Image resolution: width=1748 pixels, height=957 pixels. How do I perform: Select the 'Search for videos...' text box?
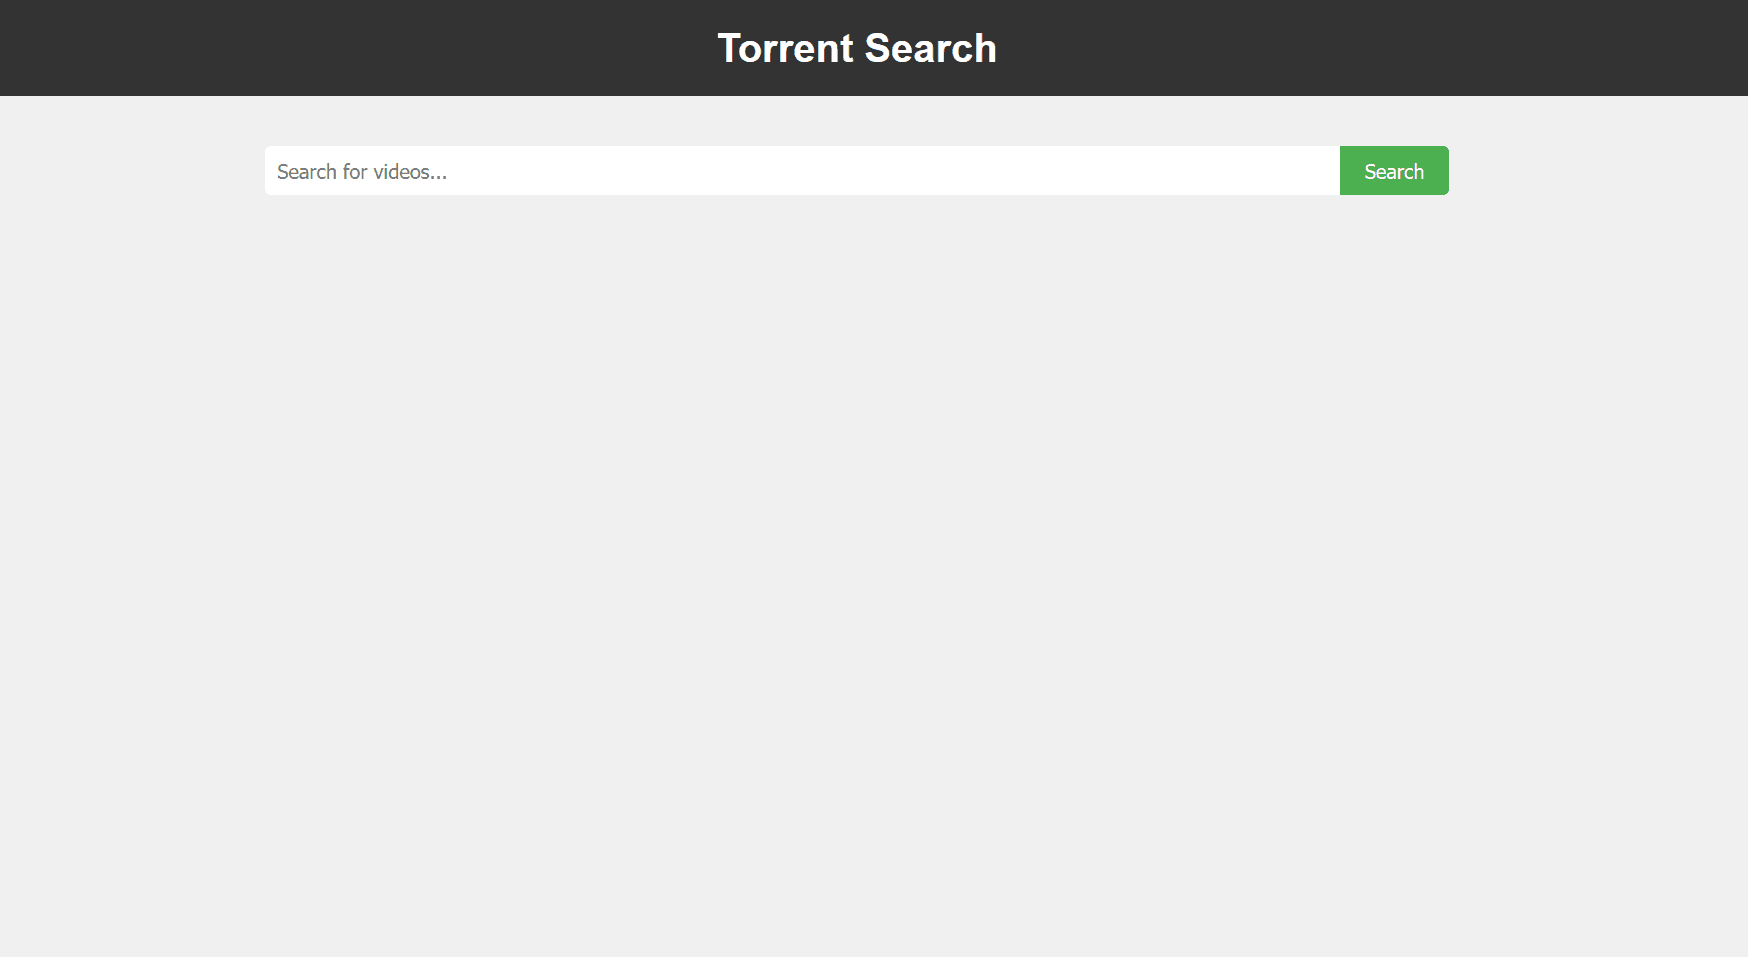(x=800, y=170)
